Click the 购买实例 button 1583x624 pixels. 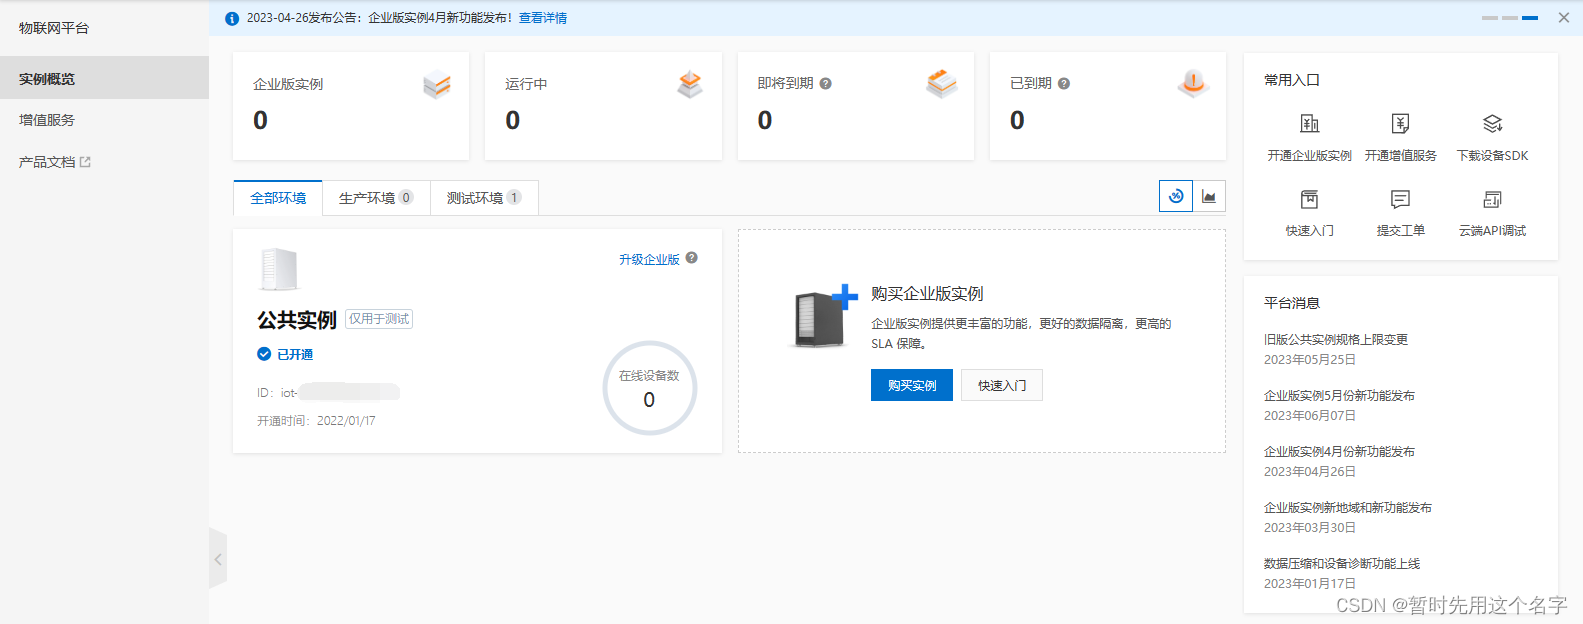911,385
